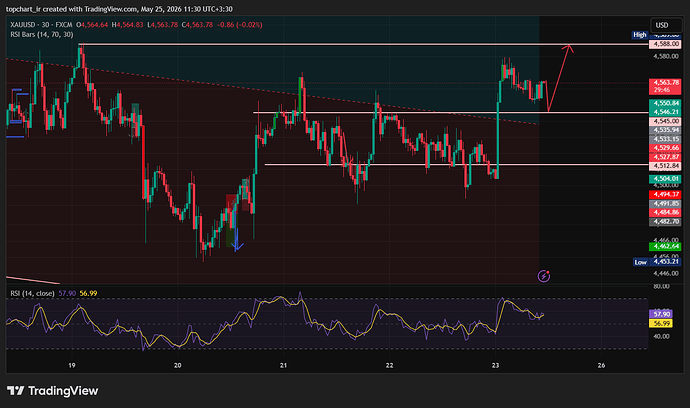Select the 4,484.86 red price label
Screen dimensions: 690x408
click(665, 213)
